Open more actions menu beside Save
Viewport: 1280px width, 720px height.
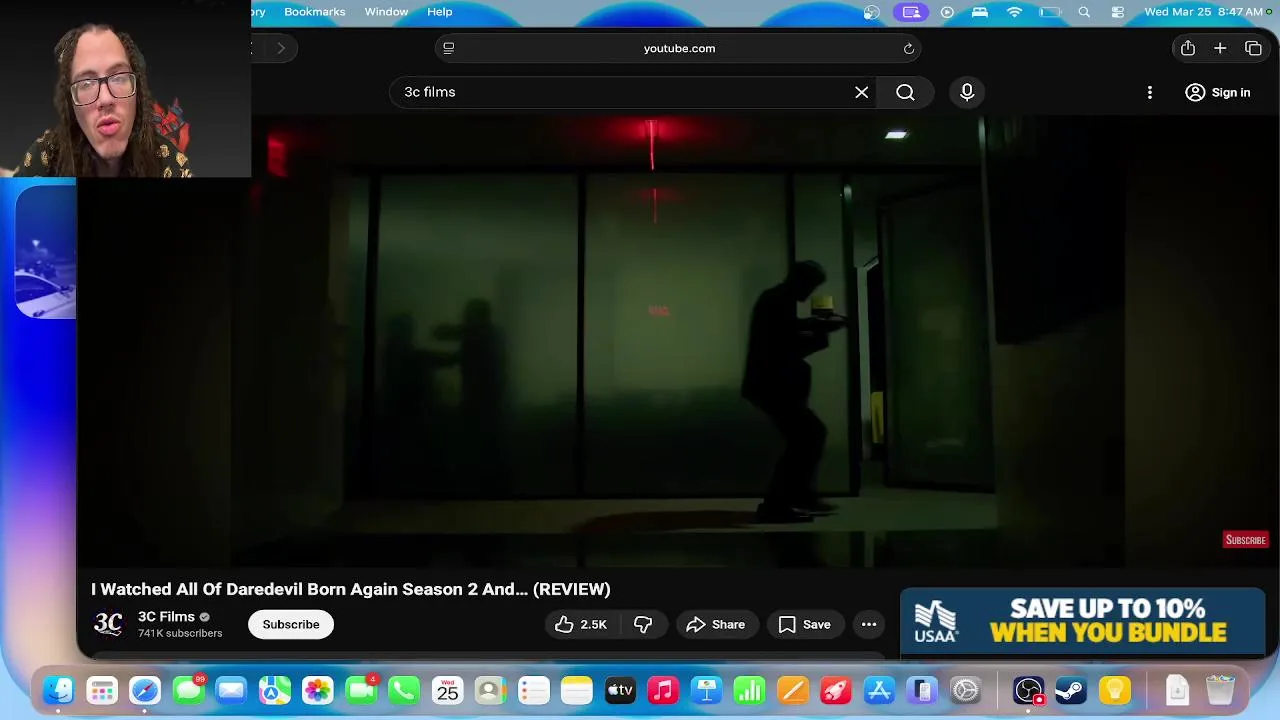(x=869, y=624)
